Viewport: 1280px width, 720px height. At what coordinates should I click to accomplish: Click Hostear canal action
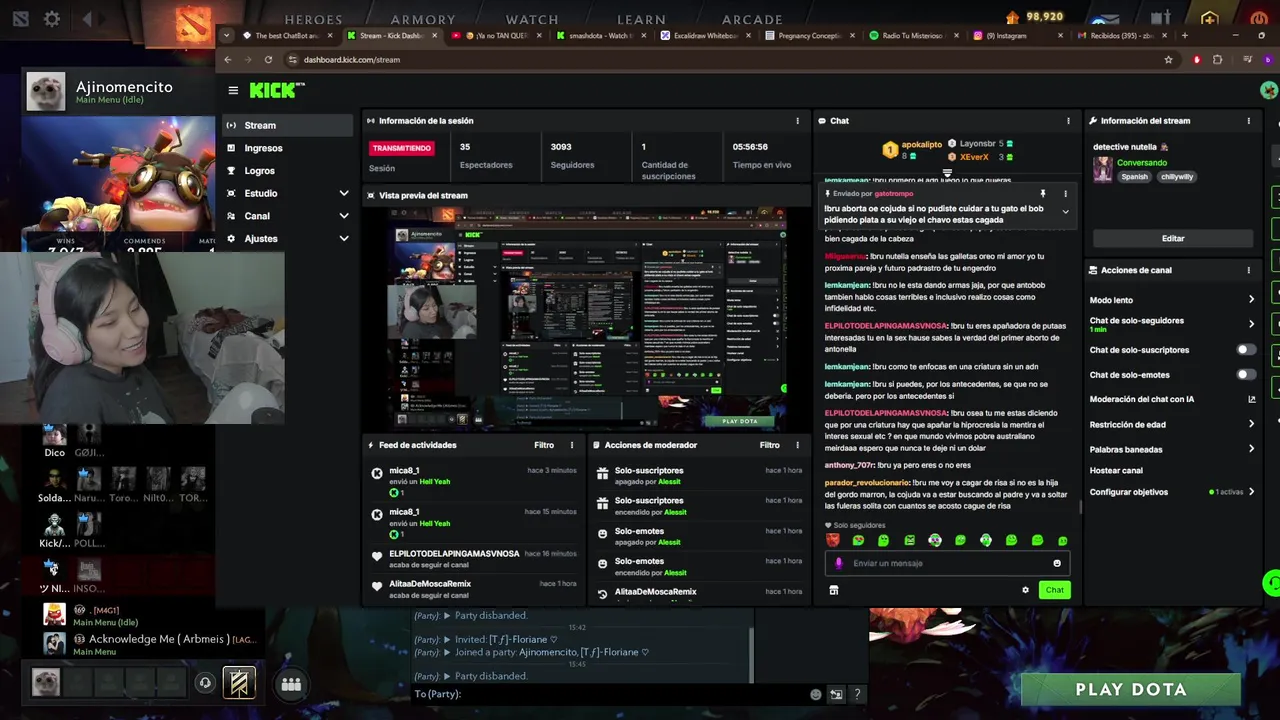coord(1116,471)
